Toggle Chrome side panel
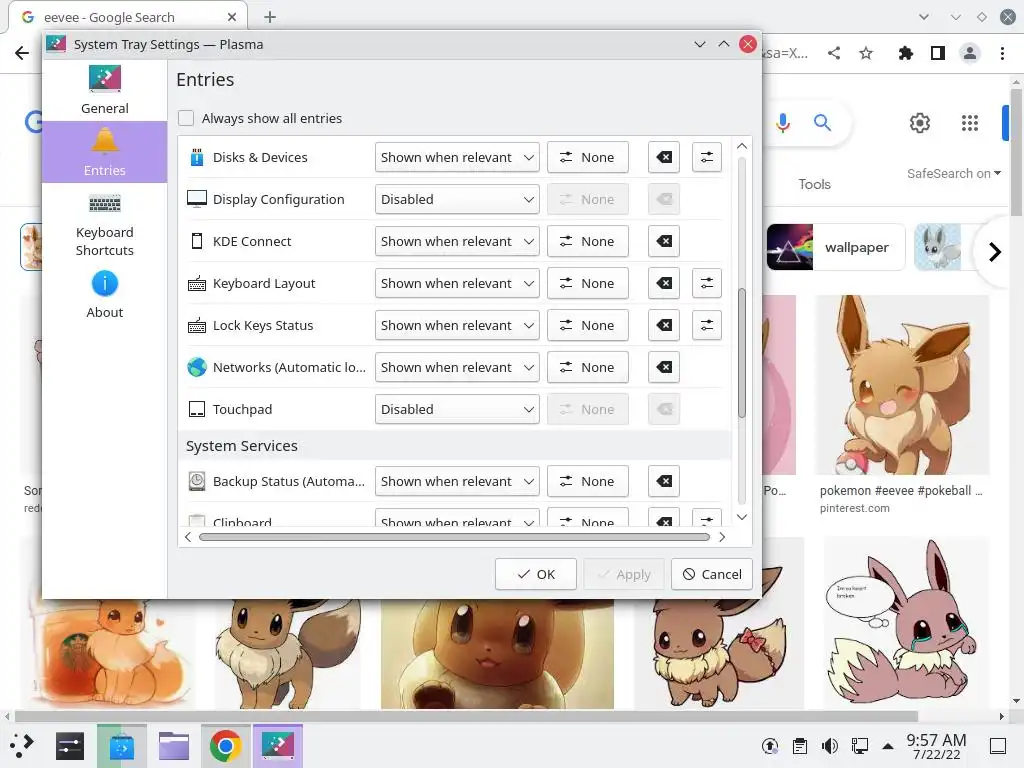 938,53
